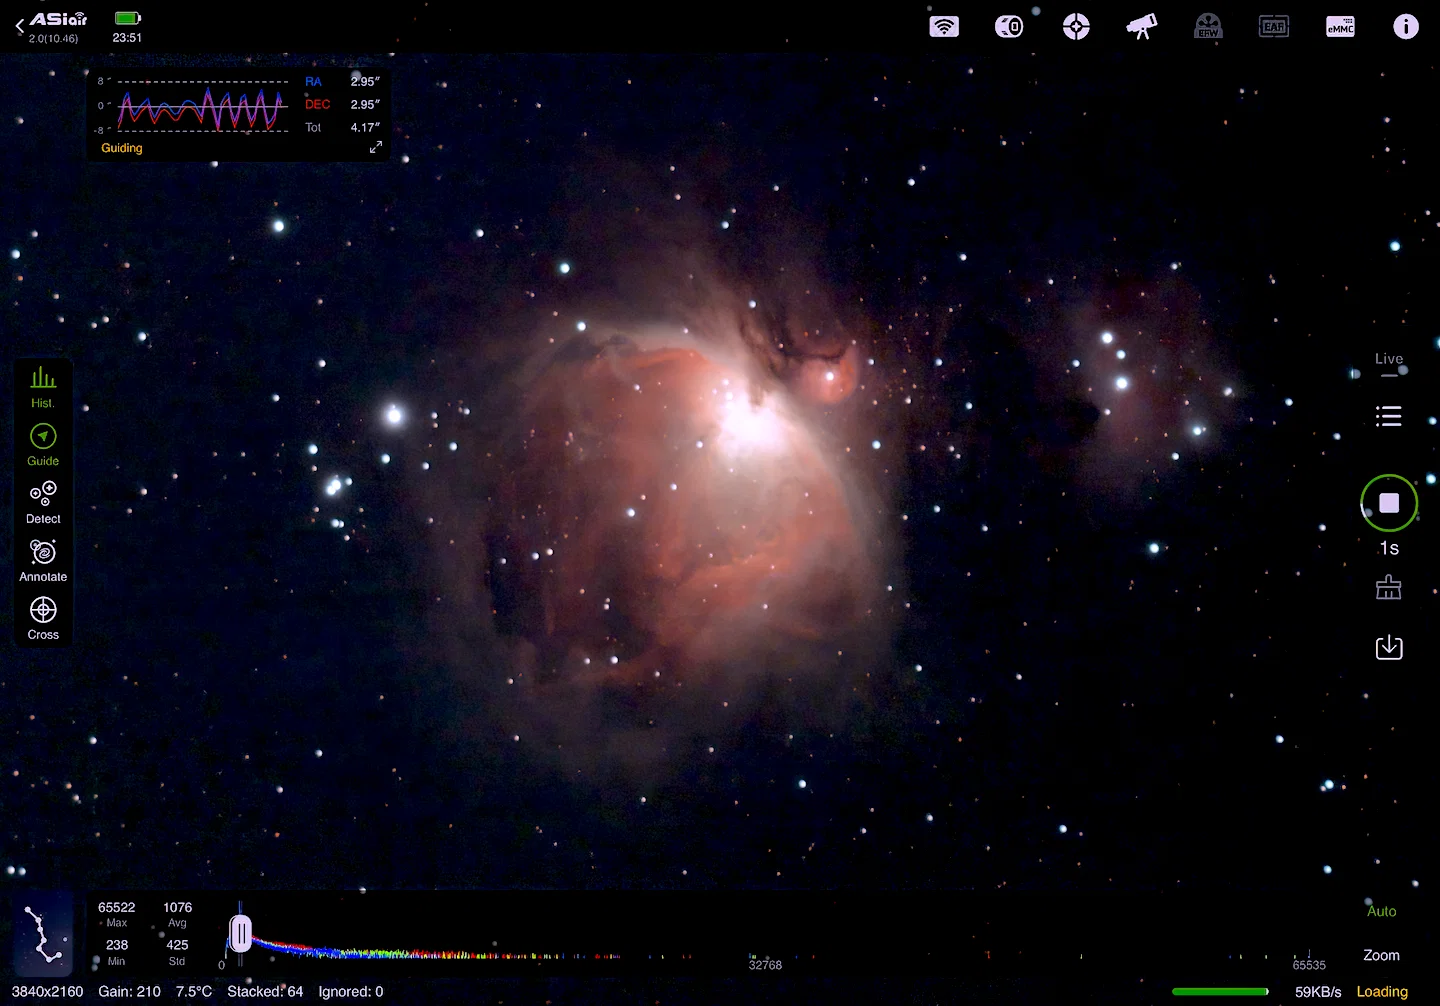The image size is (1440, 1006).
Task: Open the filter wheel settings icon
Action: coord(1208,27)
